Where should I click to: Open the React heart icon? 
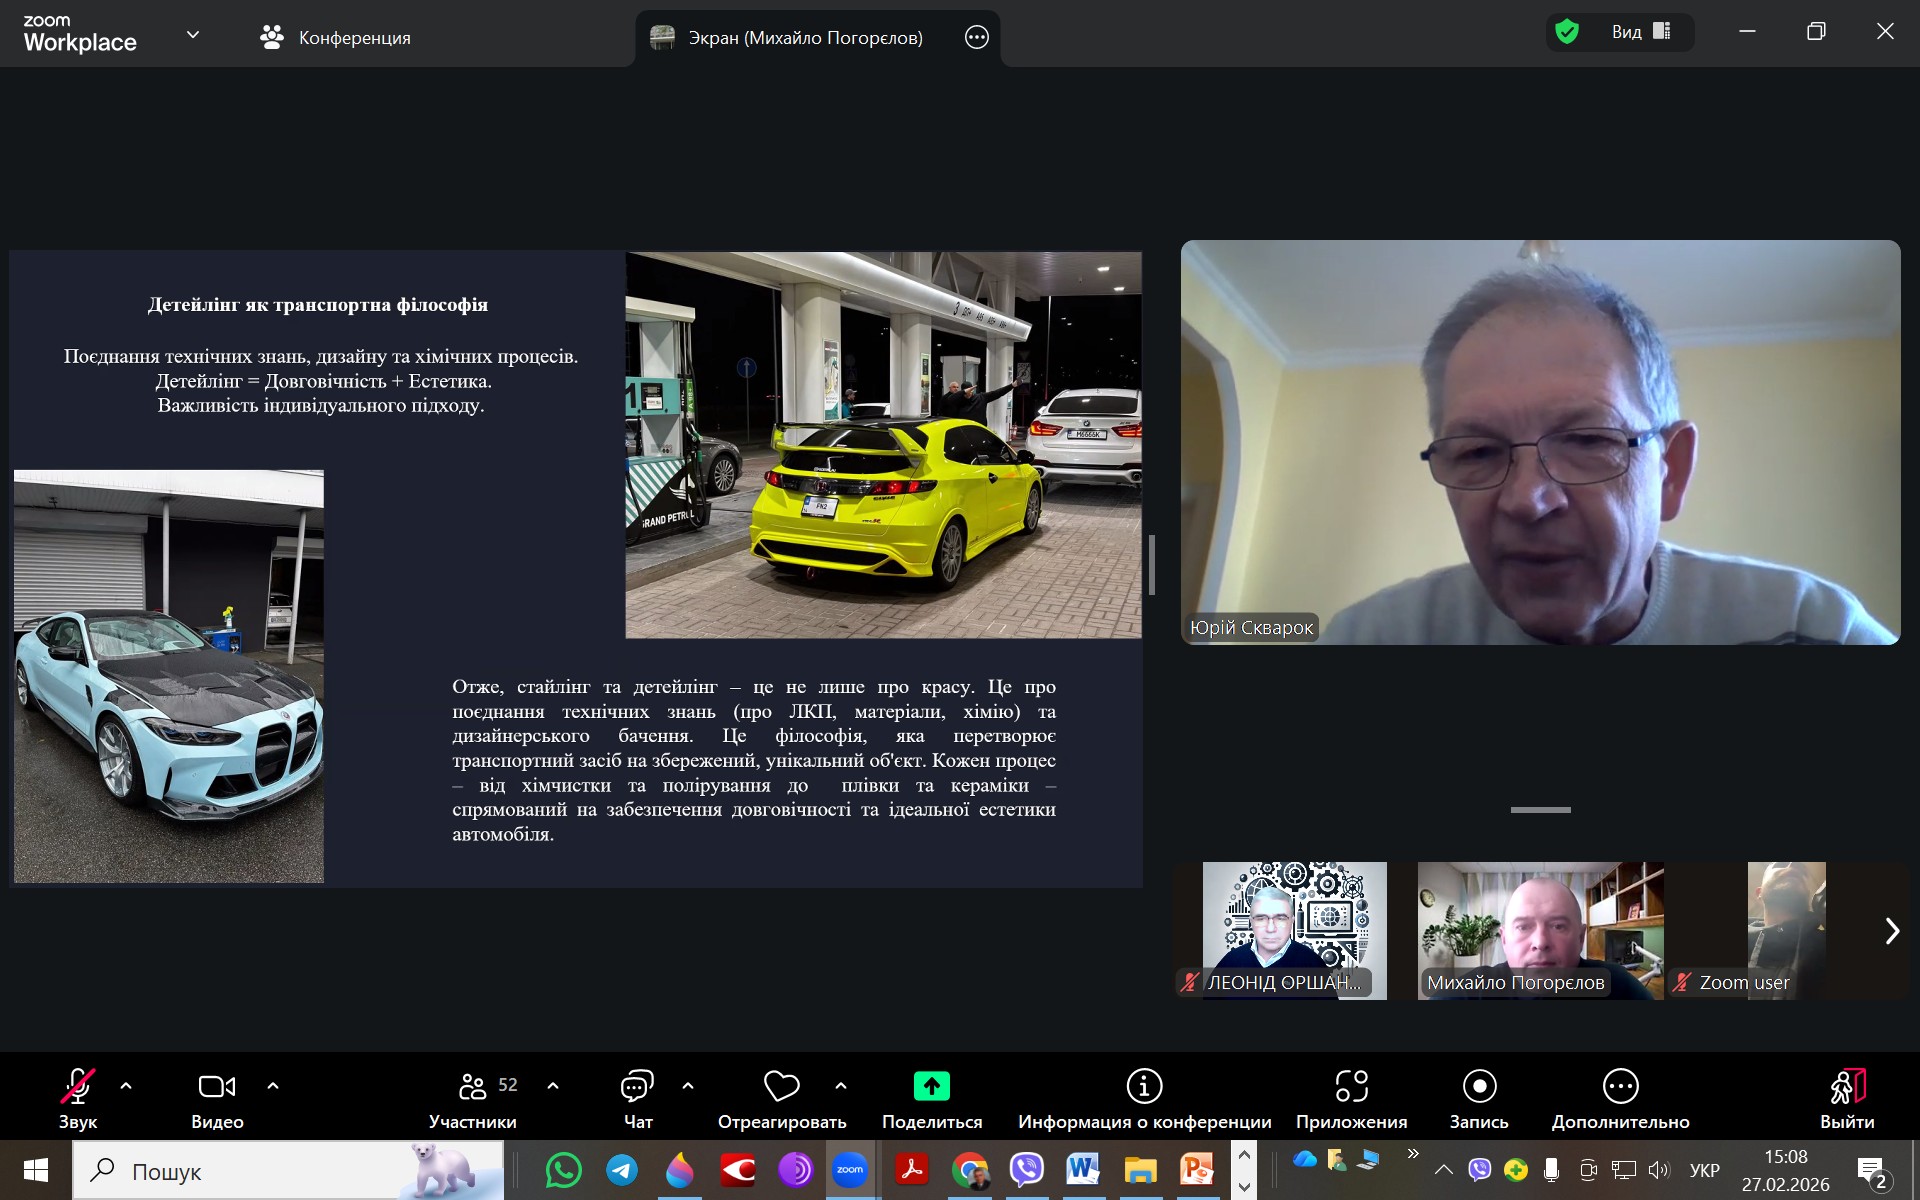(781, 1086)
